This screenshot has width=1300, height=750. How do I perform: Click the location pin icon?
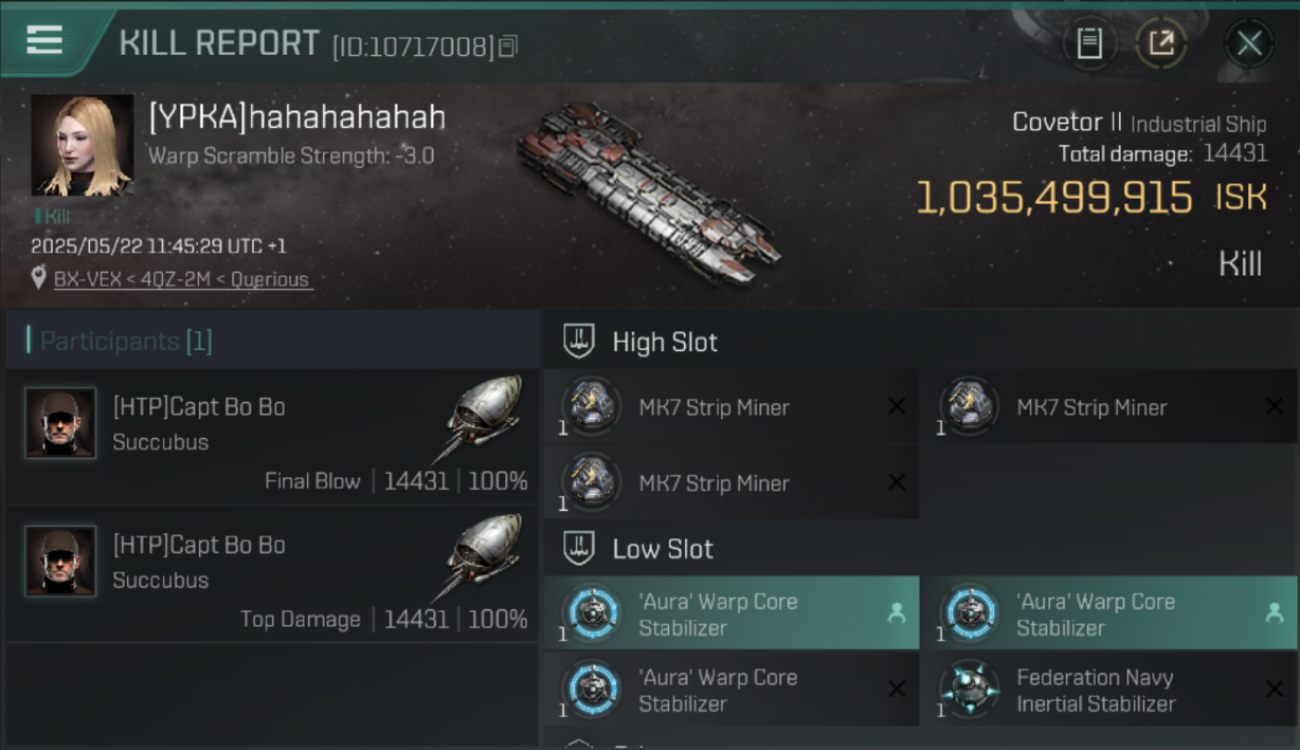(x=39, y=279)
